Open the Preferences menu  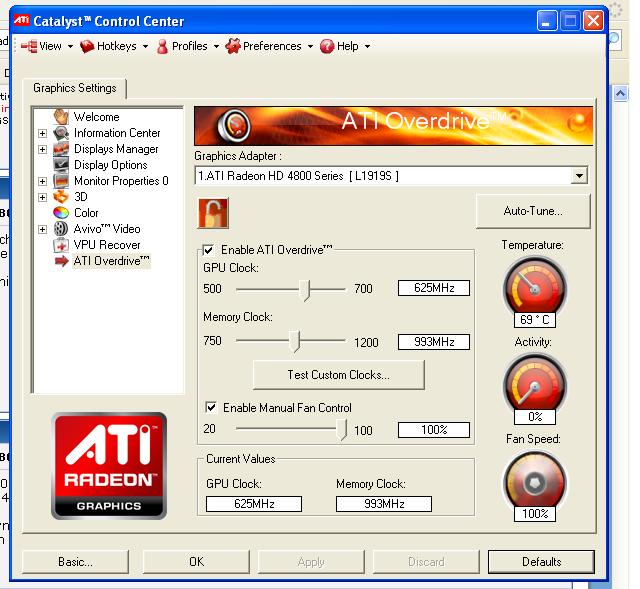(x=270, y=46)
